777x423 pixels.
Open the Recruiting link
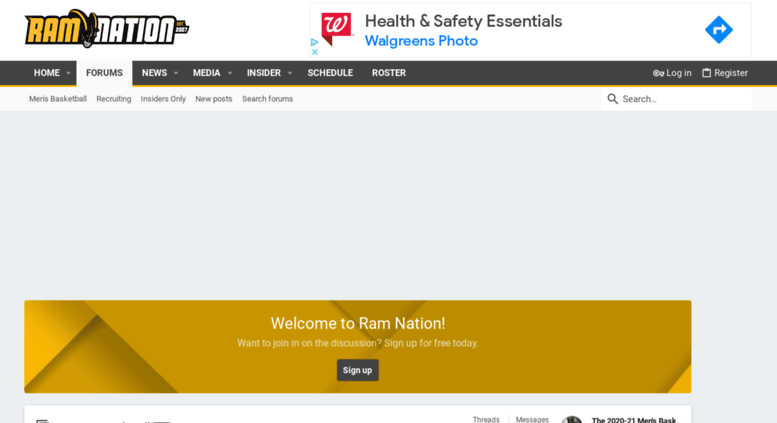114,99
